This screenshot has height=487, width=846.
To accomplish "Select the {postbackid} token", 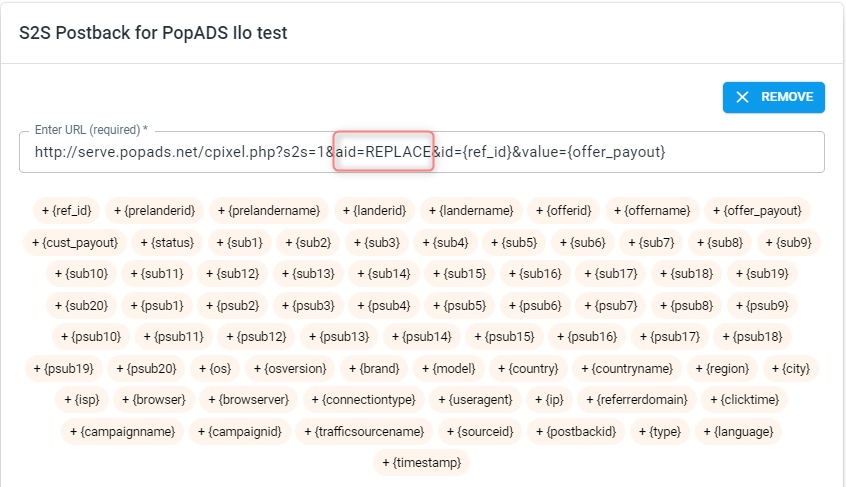I will pos(576,431).
